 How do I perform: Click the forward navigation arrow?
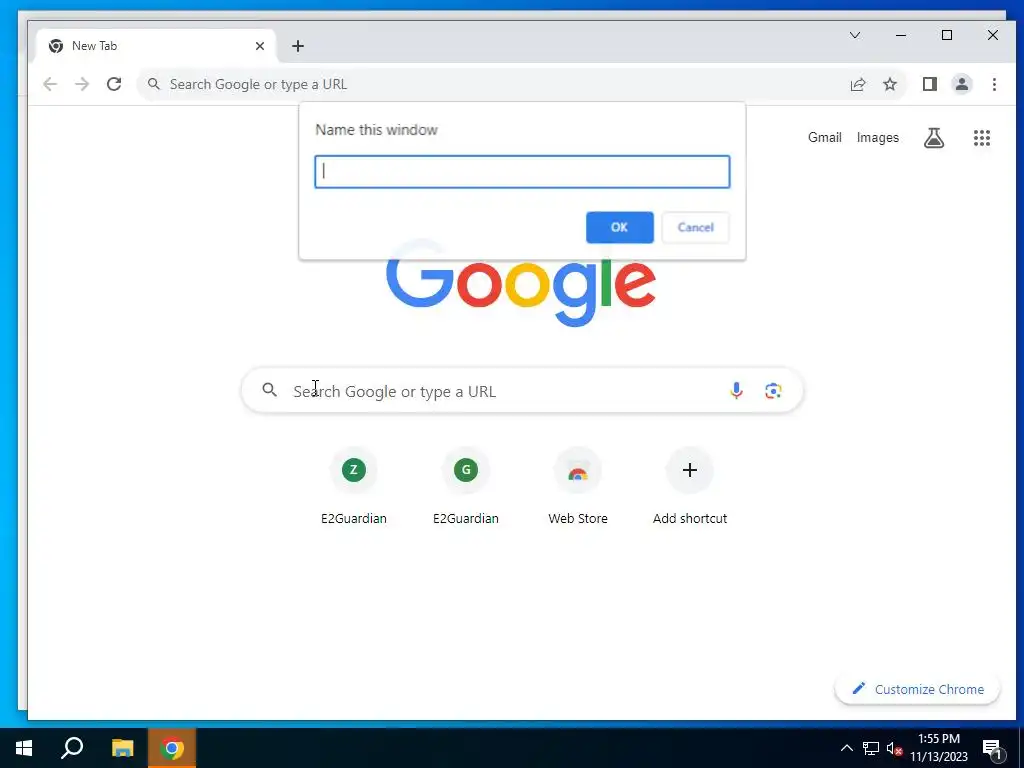(x=82, y=84)
